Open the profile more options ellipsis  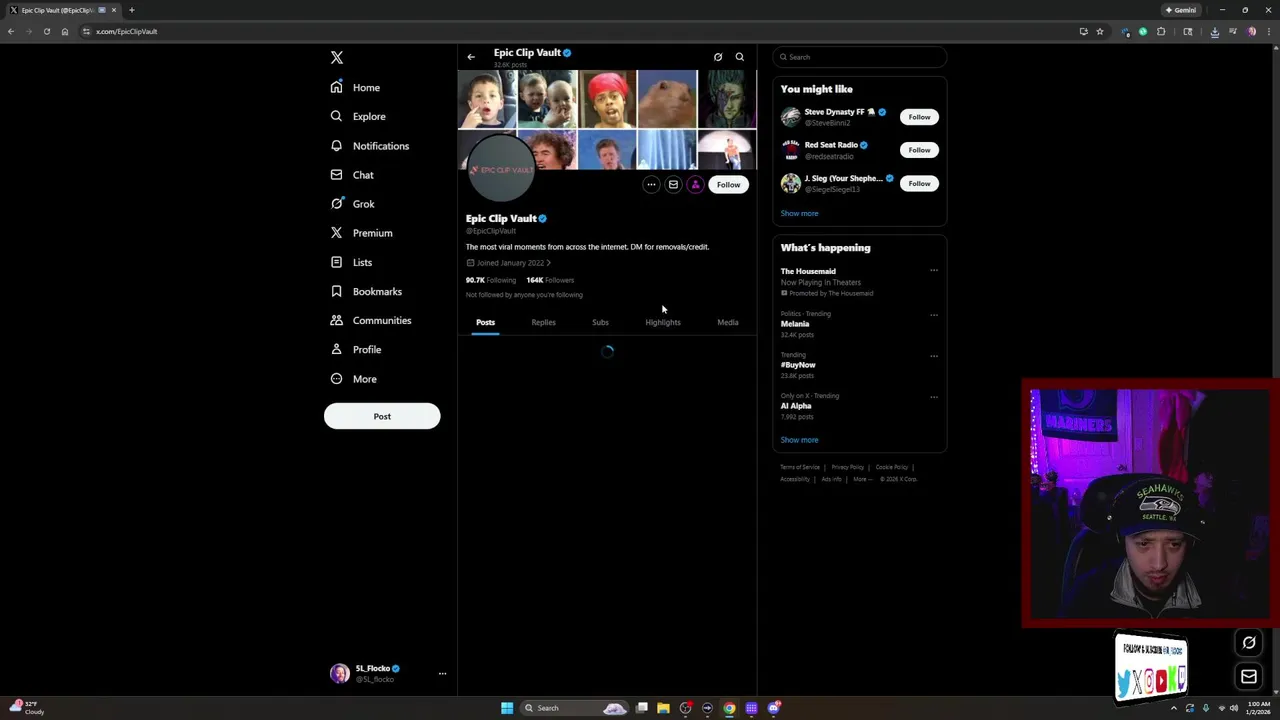click(x=651, y=184)
